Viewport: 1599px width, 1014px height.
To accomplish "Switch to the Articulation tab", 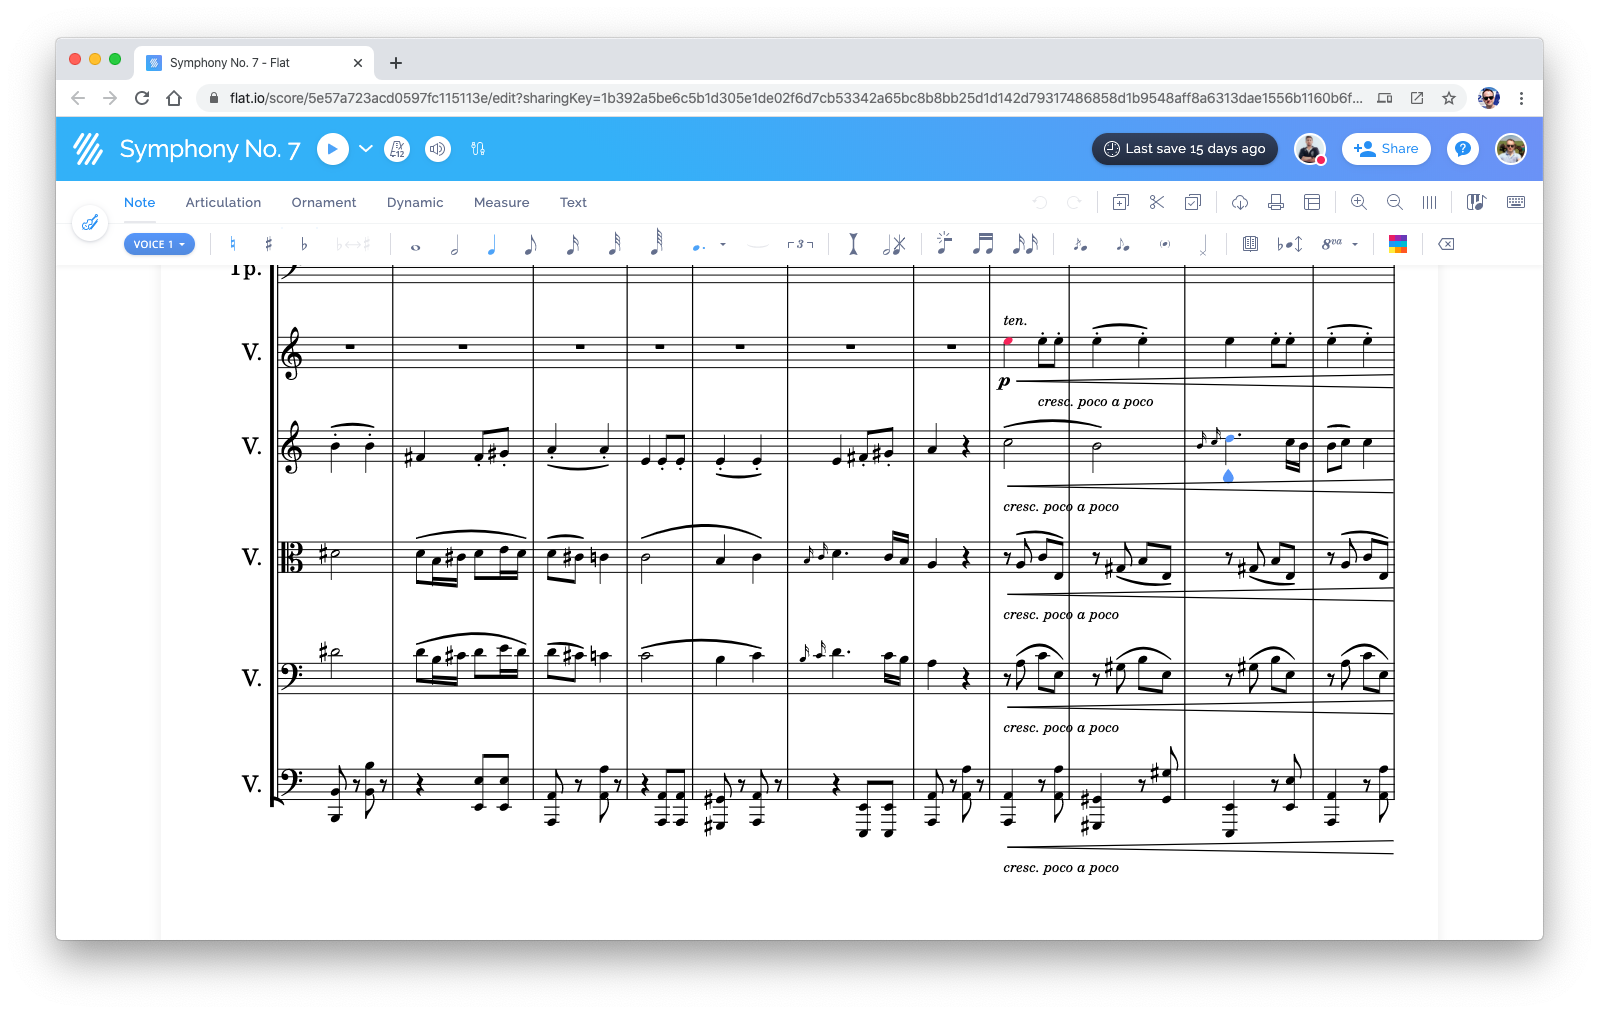I will (x=223, y=202).
